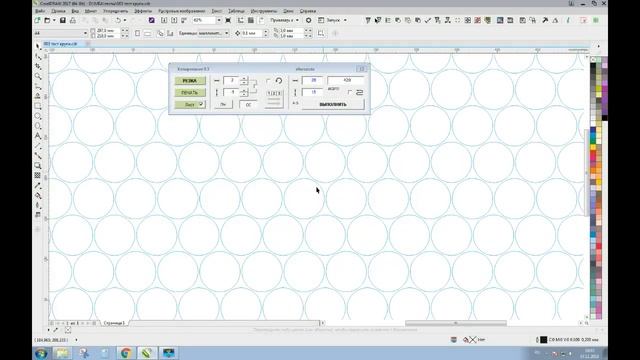This screenshot has width=640, height=360.
Task: Tick the checkbox beside the serpentine icon
Action: click(x=350, y=93)
